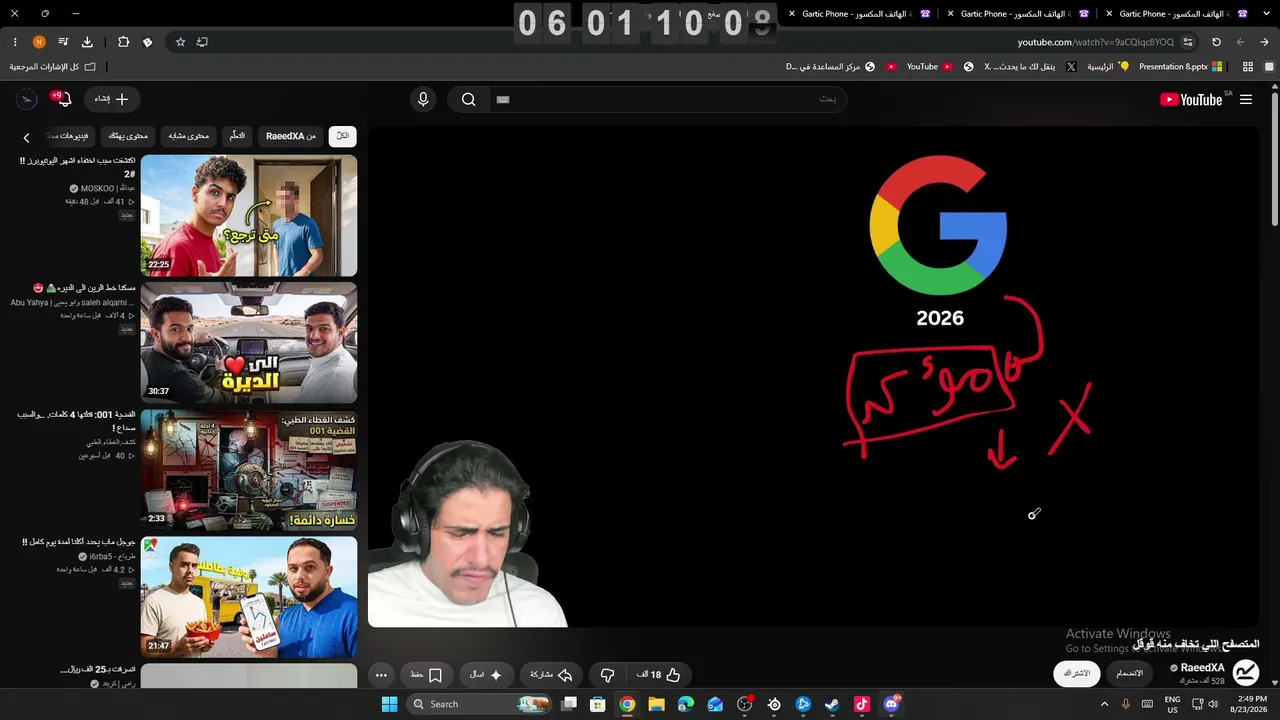1280x720 pixels.
Task: Open the 21:47 recommended video thumbnail
Action: pos(249,596)
